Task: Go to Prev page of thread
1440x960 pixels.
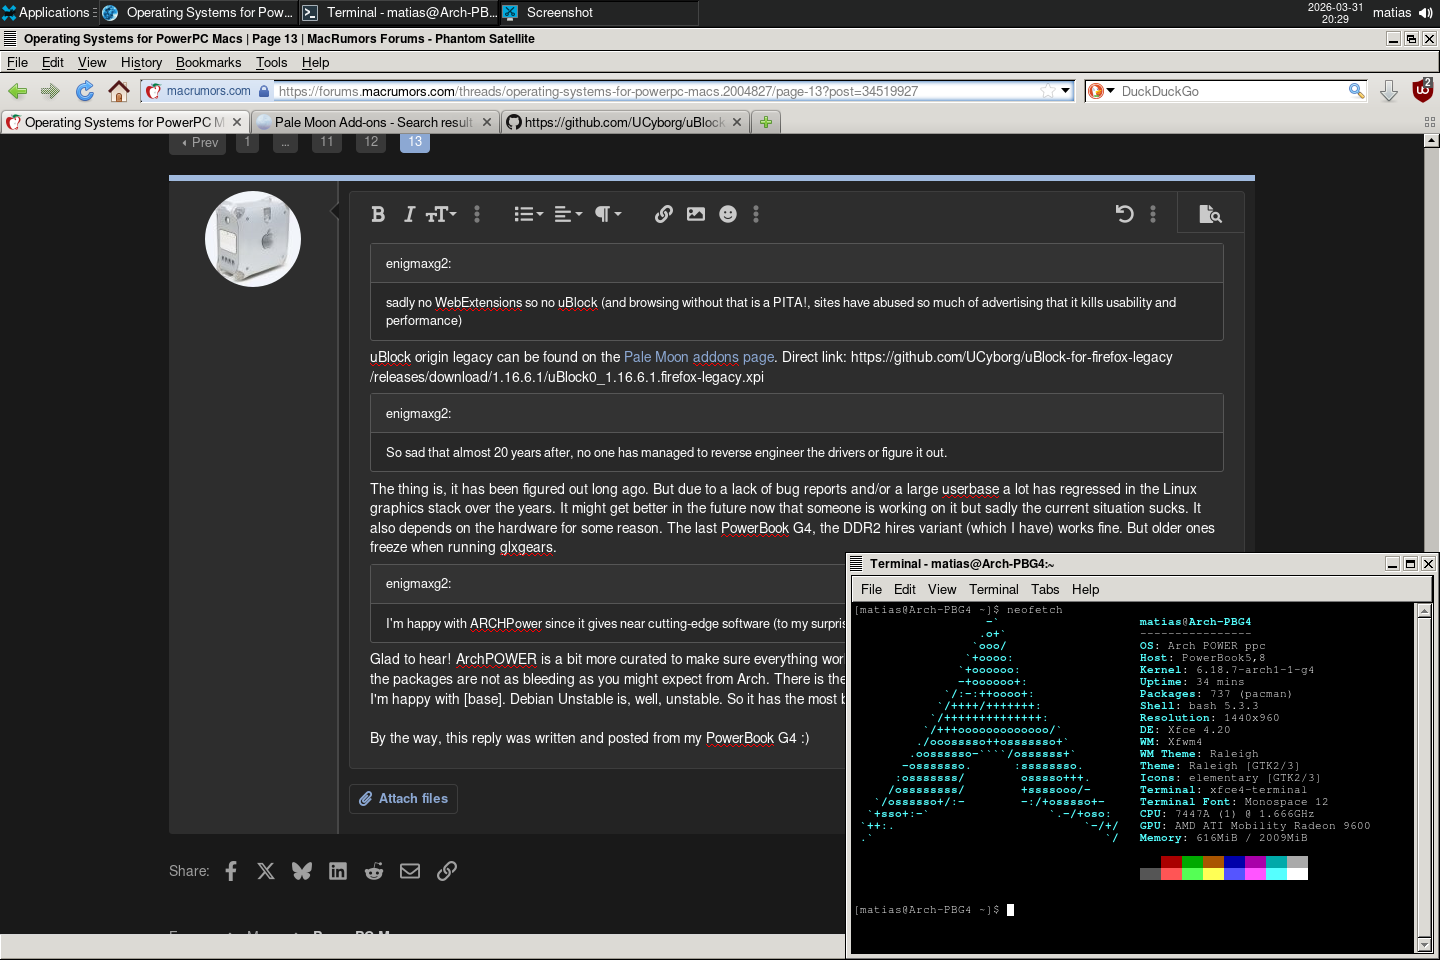Action: (200, 143)
